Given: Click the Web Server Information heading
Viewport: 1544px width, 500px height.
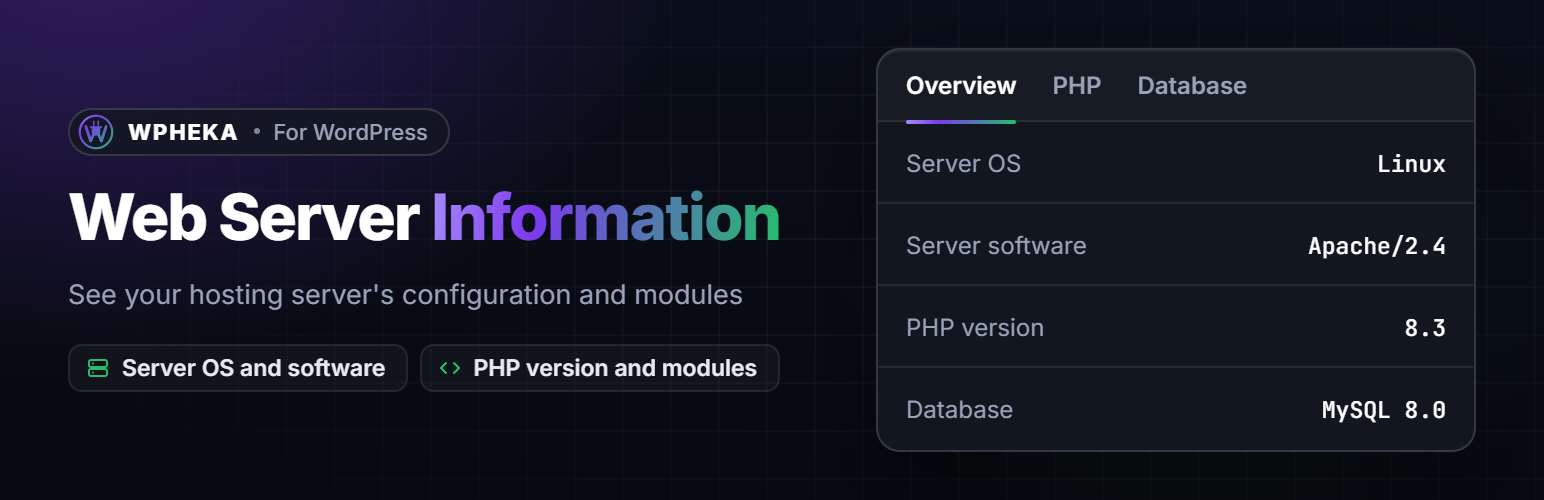Looking at the screenshot, I should pyautogui.click(x=424, y=216).
